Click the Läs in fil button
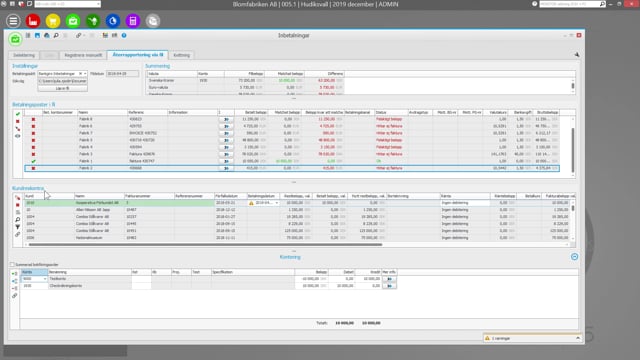640x360 pixels. [x=62, y=88]
